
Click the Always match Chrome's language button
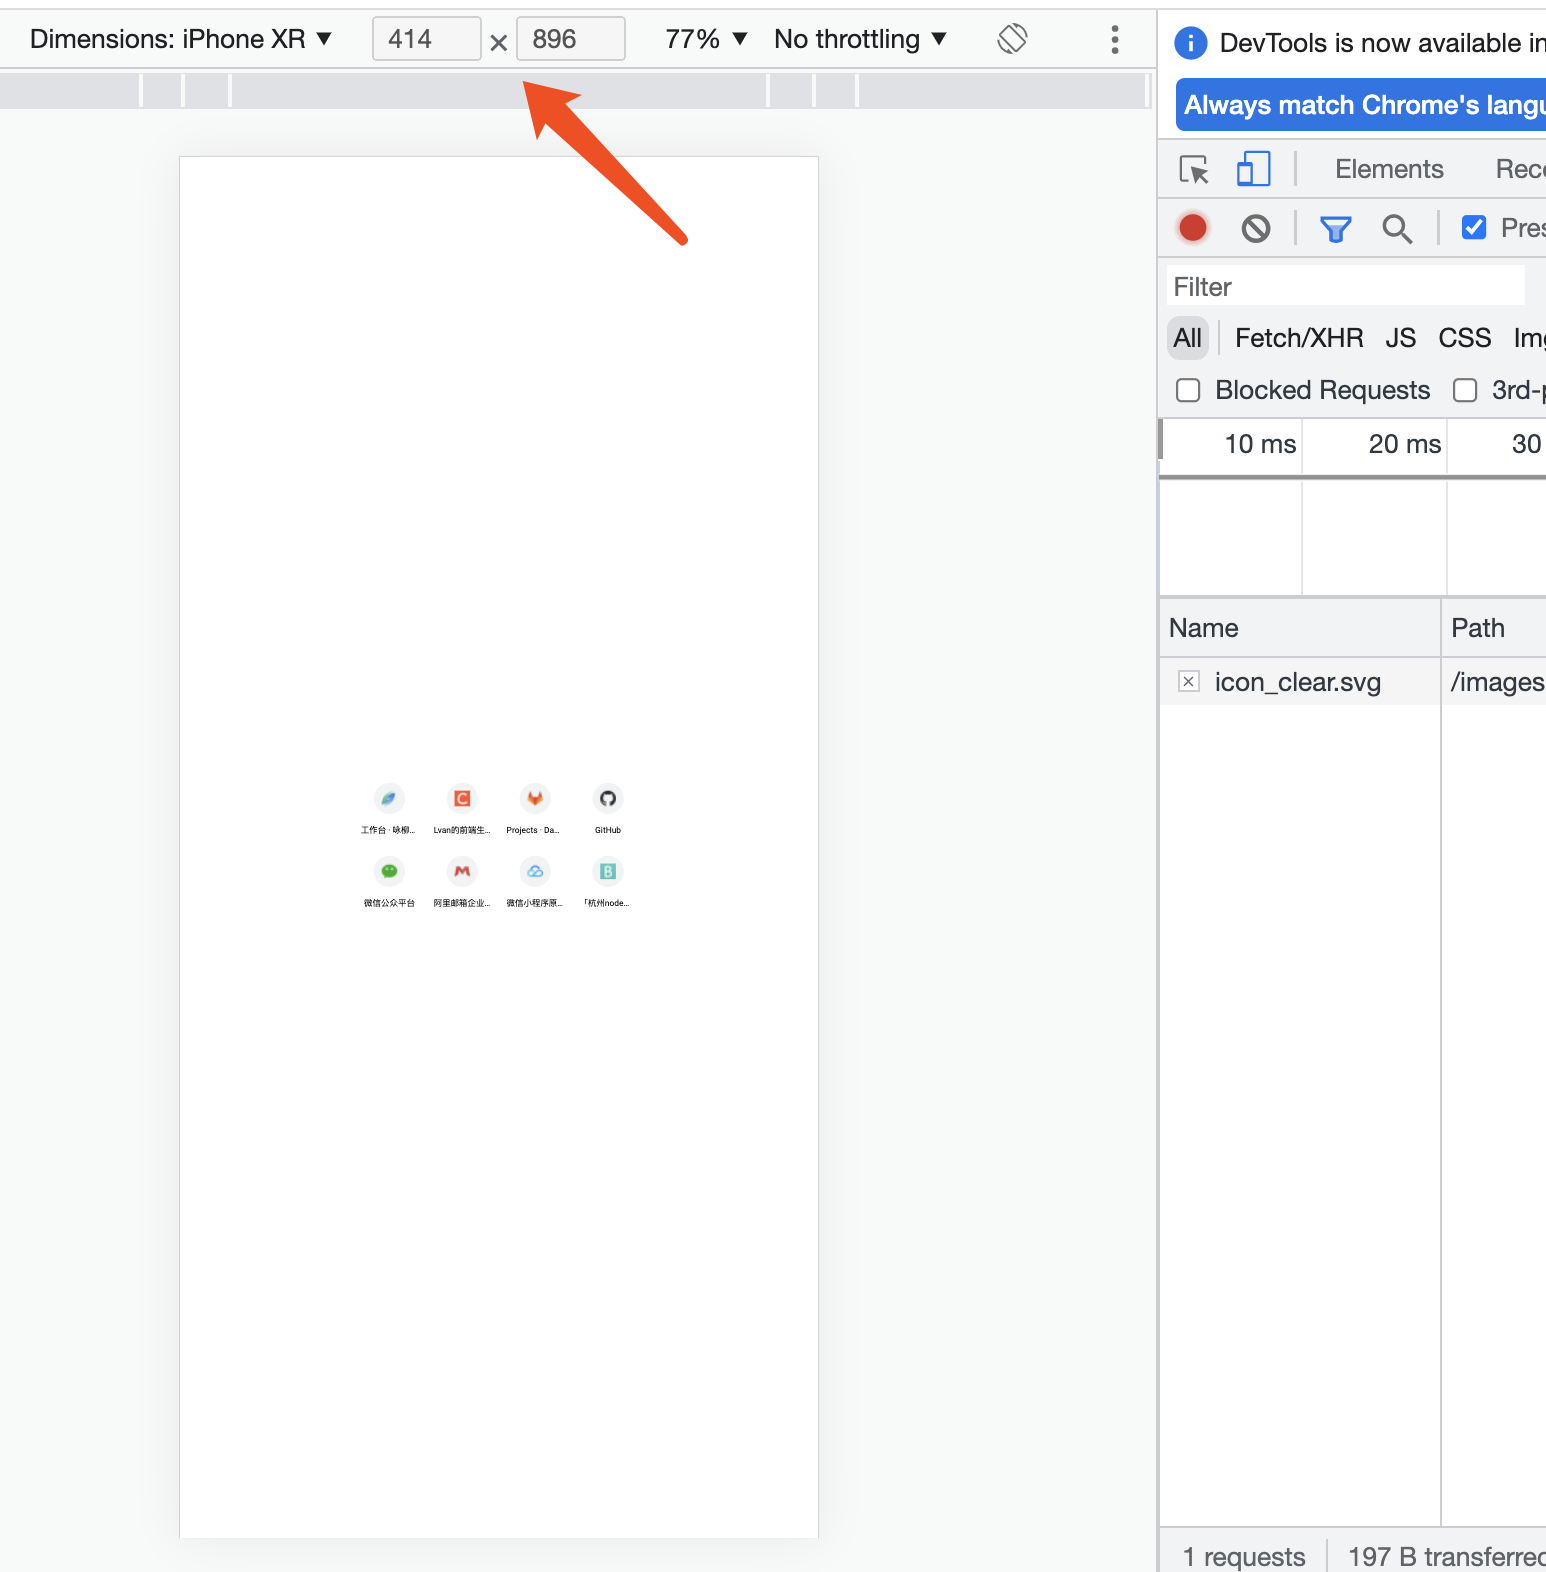1361,105
